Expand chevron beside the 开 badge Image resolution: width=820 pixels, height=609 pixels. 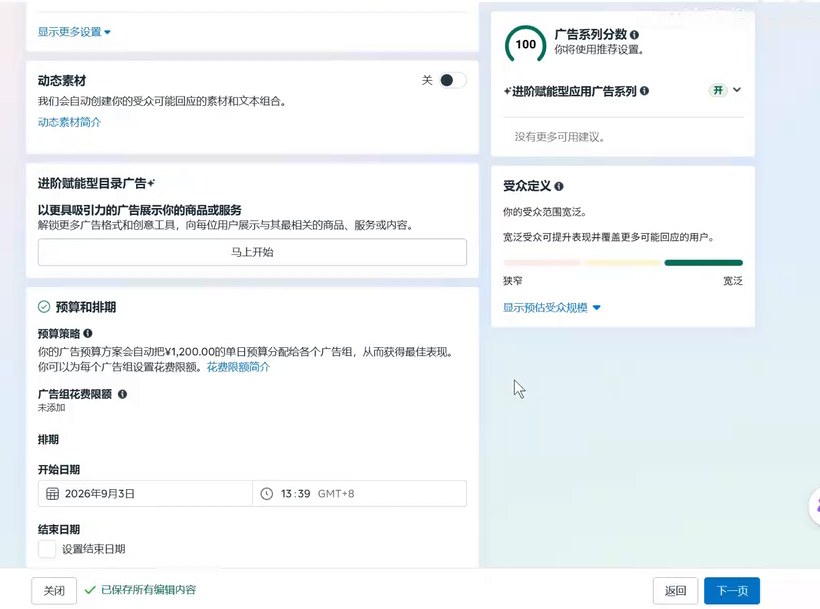[737, 90]
